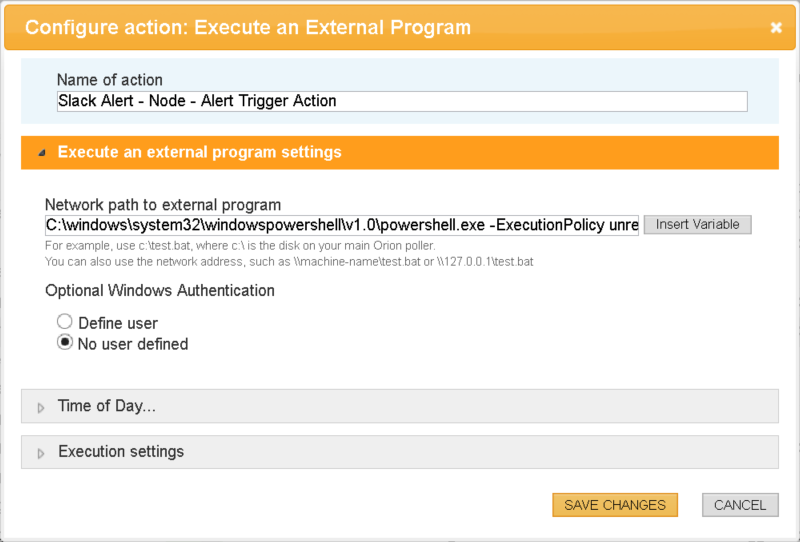Click the Name of action label
This screenshot has height=542, width=800.
pyautogui.click(x=110, y=80)
